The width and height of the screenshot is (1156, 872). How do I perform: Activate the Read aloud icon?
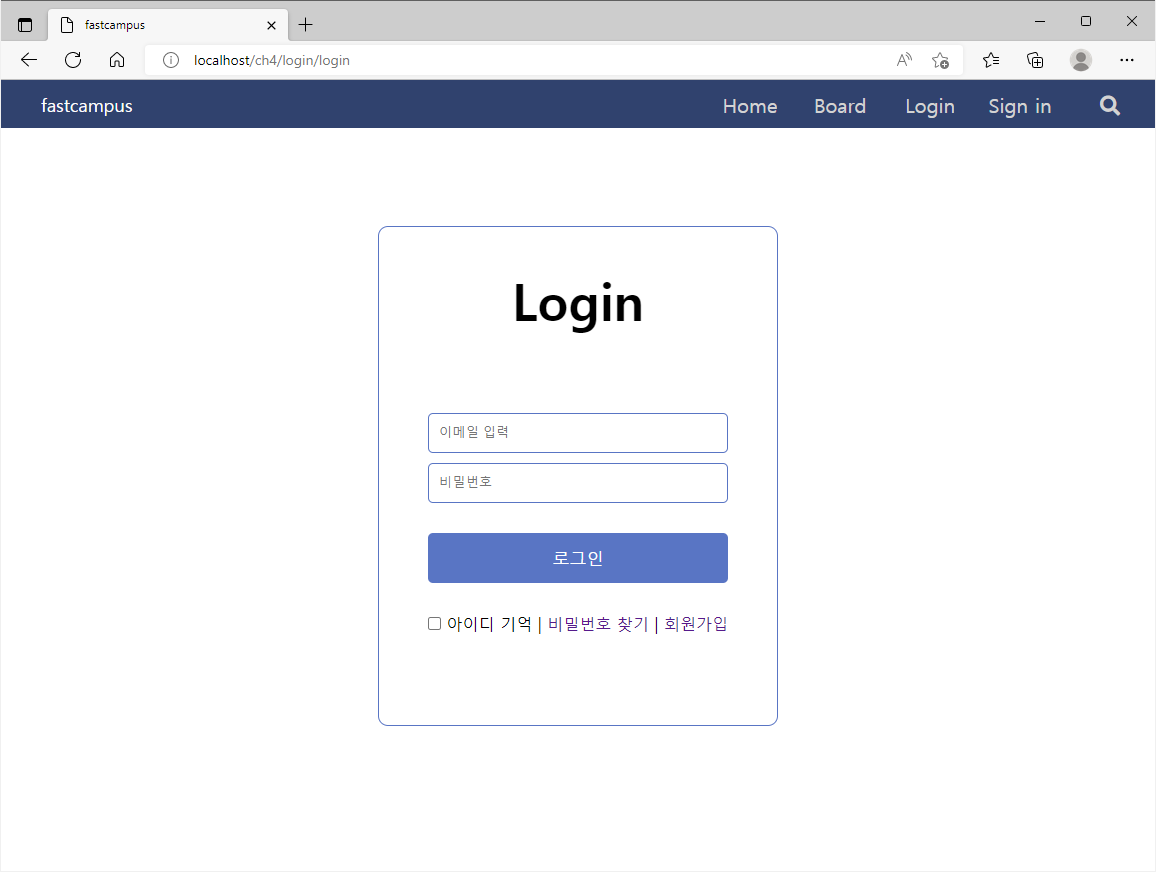pos(904,60)
